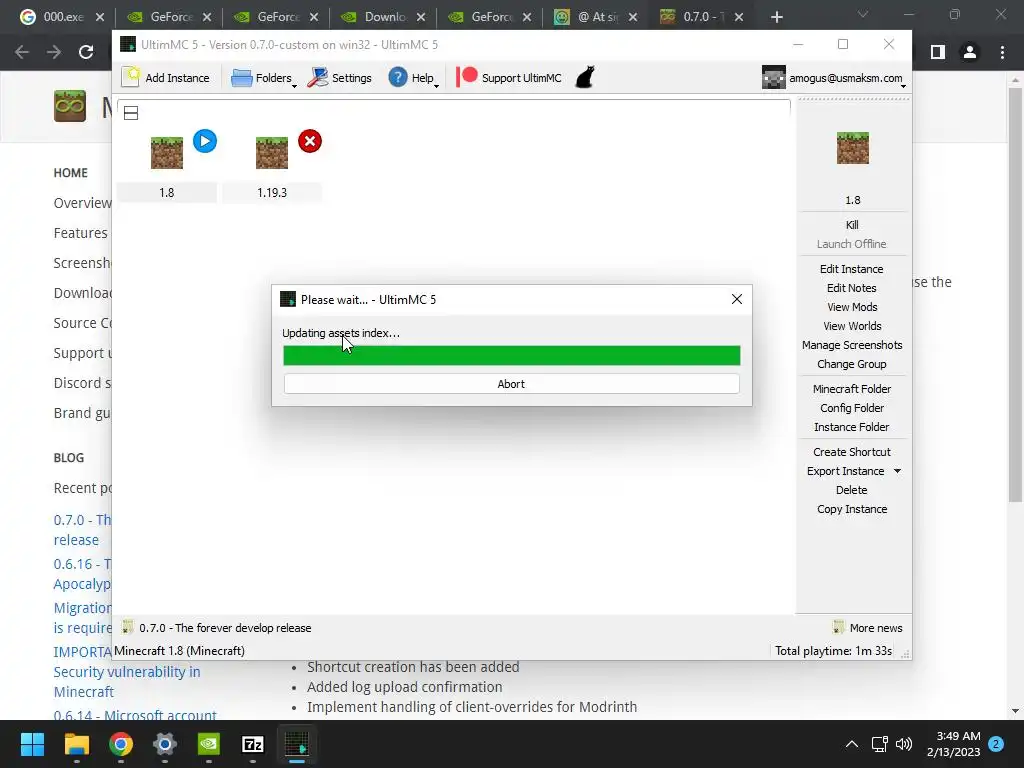Click the sidebar grass block instance icon
The image size is (1024, 768).
(853, 148)
